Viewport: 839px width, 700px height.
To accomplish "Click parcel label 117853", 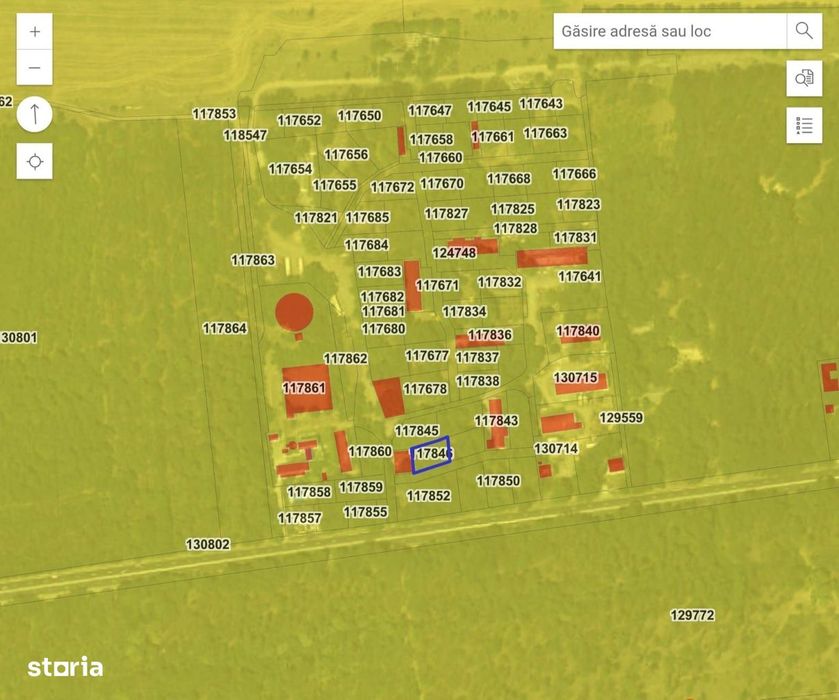I will click(x=214, y=113).
